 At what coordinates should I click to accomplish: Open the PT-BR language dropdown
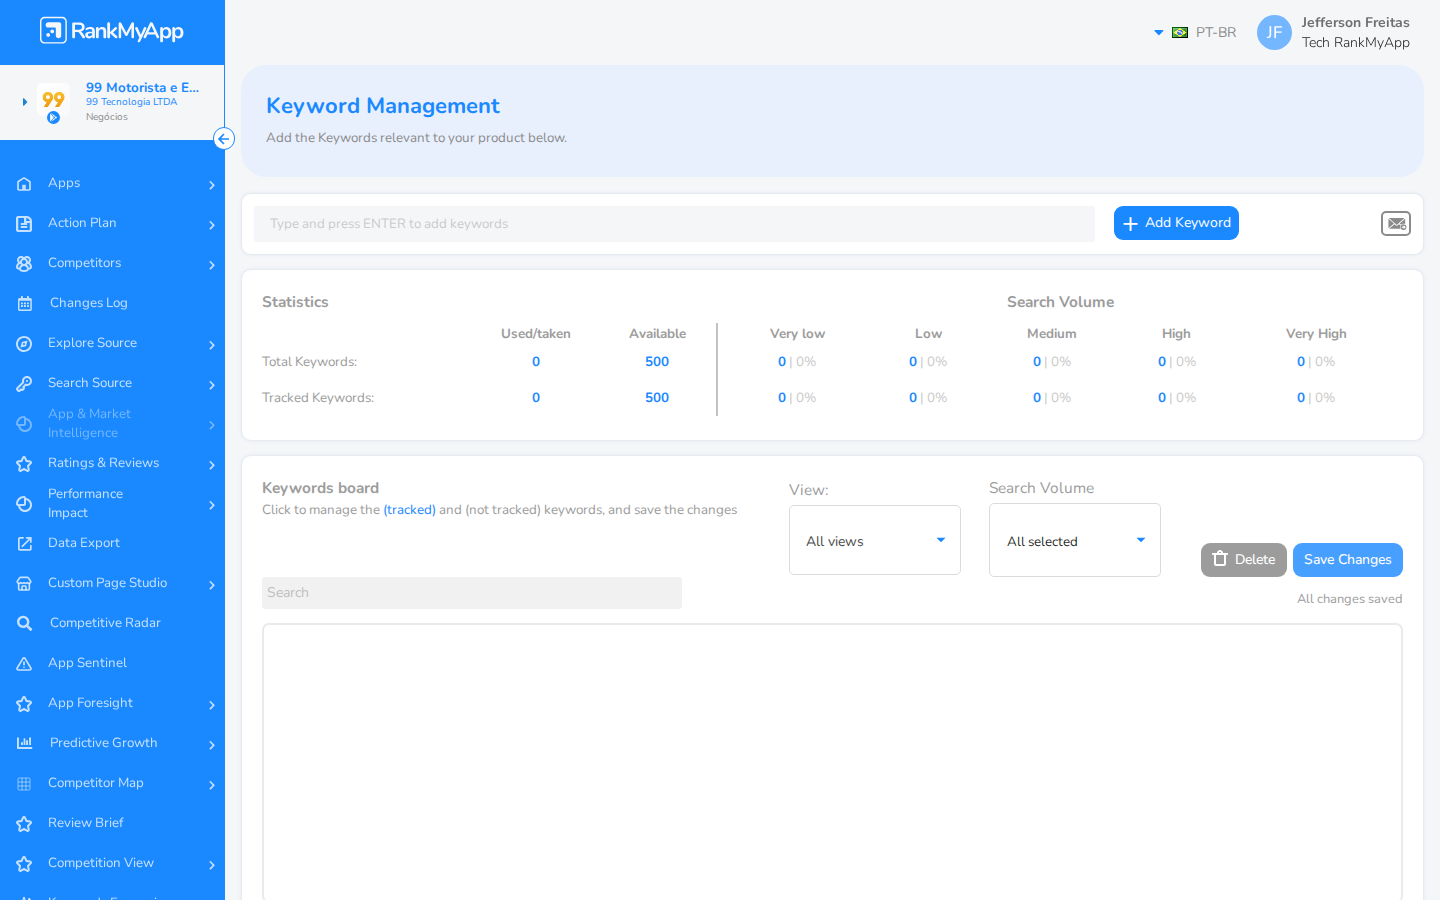coord(1195,33)
